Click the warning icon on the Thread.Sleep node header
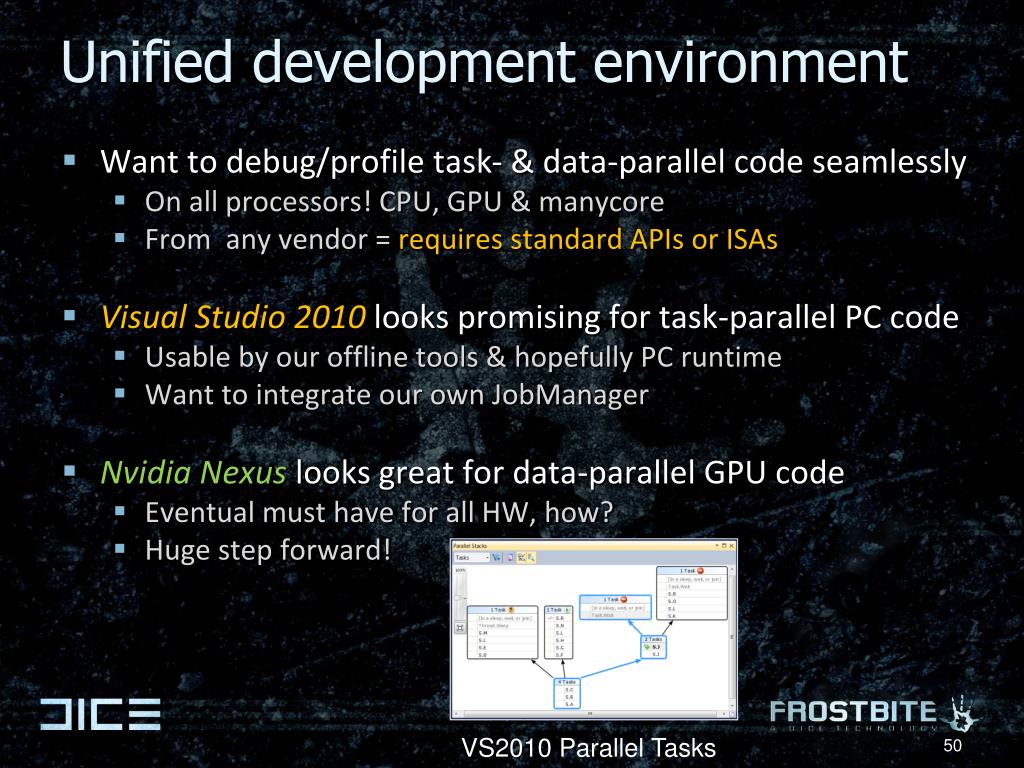This screenshot has height=768, width=1024. click(x=511, y=610)
